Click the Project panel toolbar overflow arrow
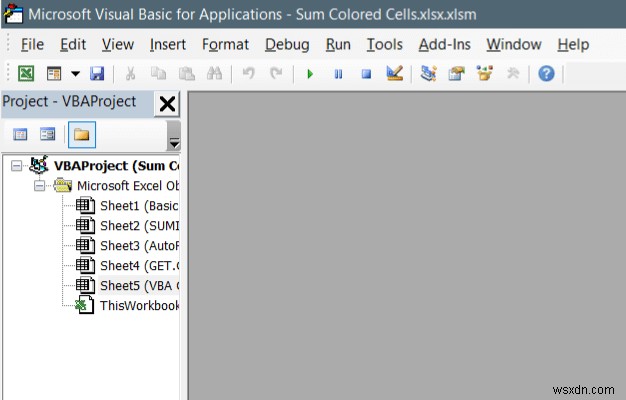The image size is (626, 400). (174, 136)
